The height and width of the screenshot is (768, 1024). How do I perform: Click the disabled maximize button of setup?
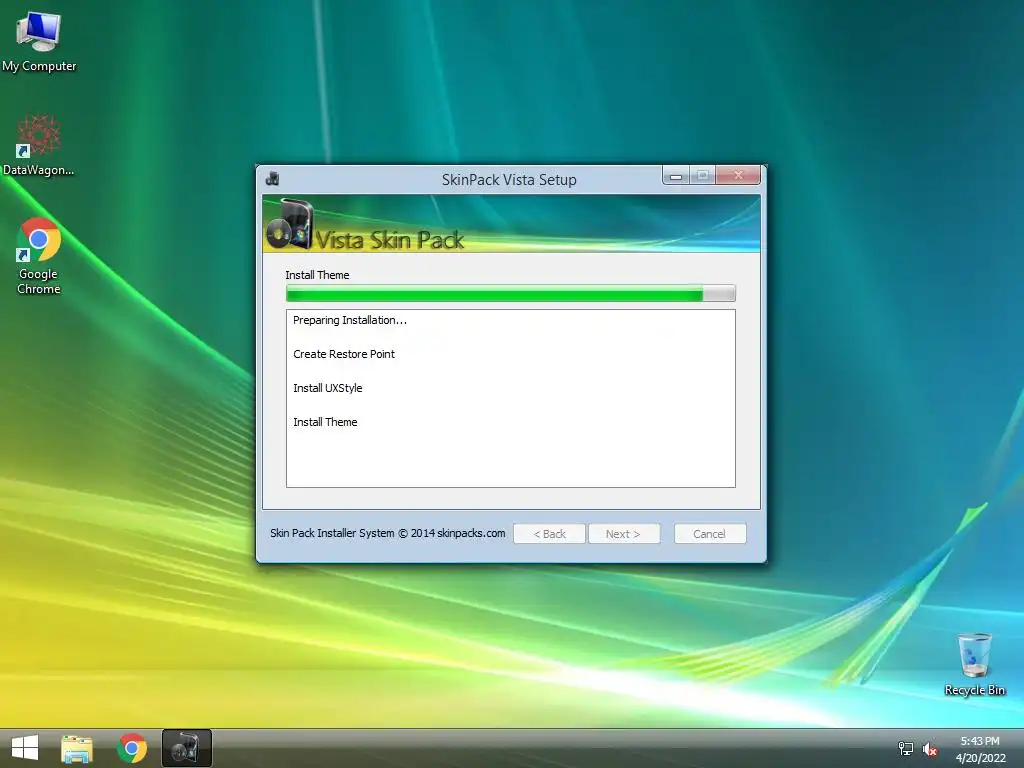coord(703,175)
